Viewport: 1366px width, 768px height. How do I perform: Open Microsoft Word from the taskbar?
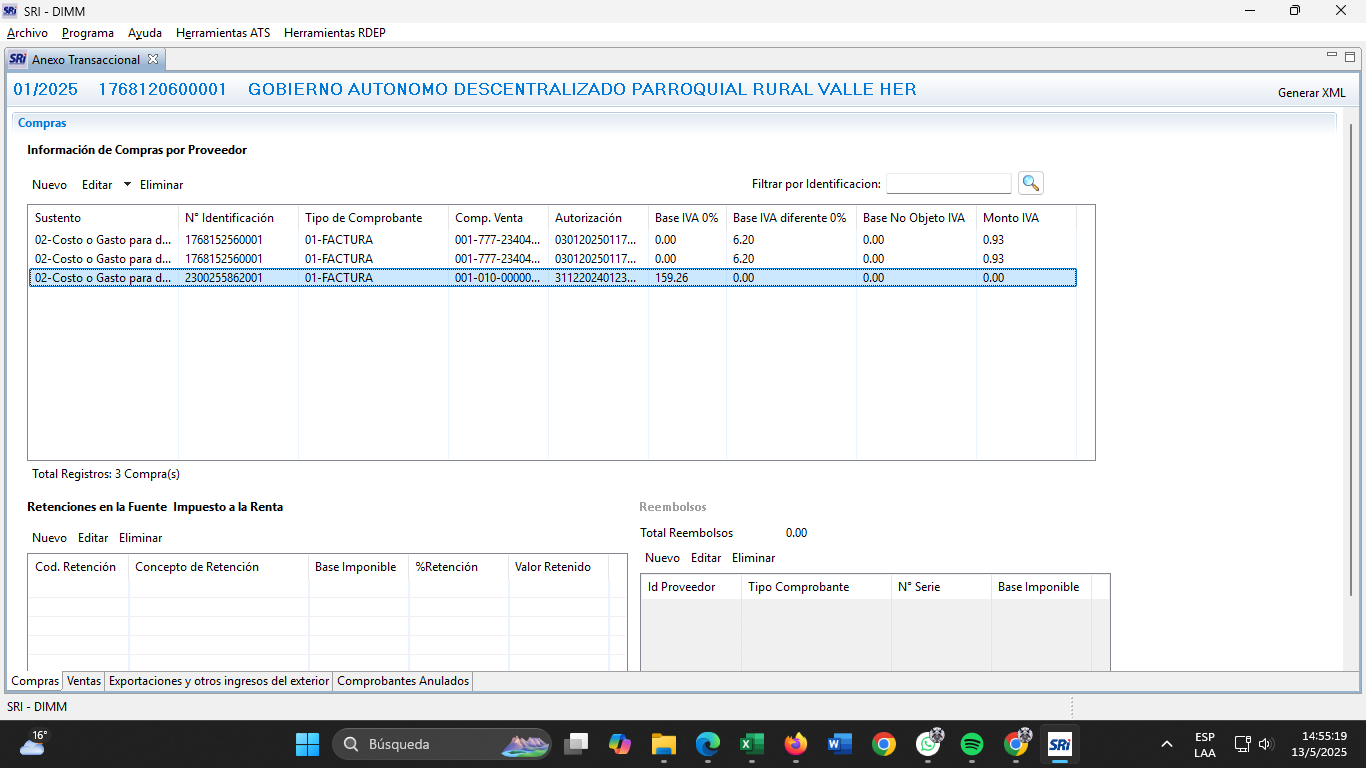(839, 744)
